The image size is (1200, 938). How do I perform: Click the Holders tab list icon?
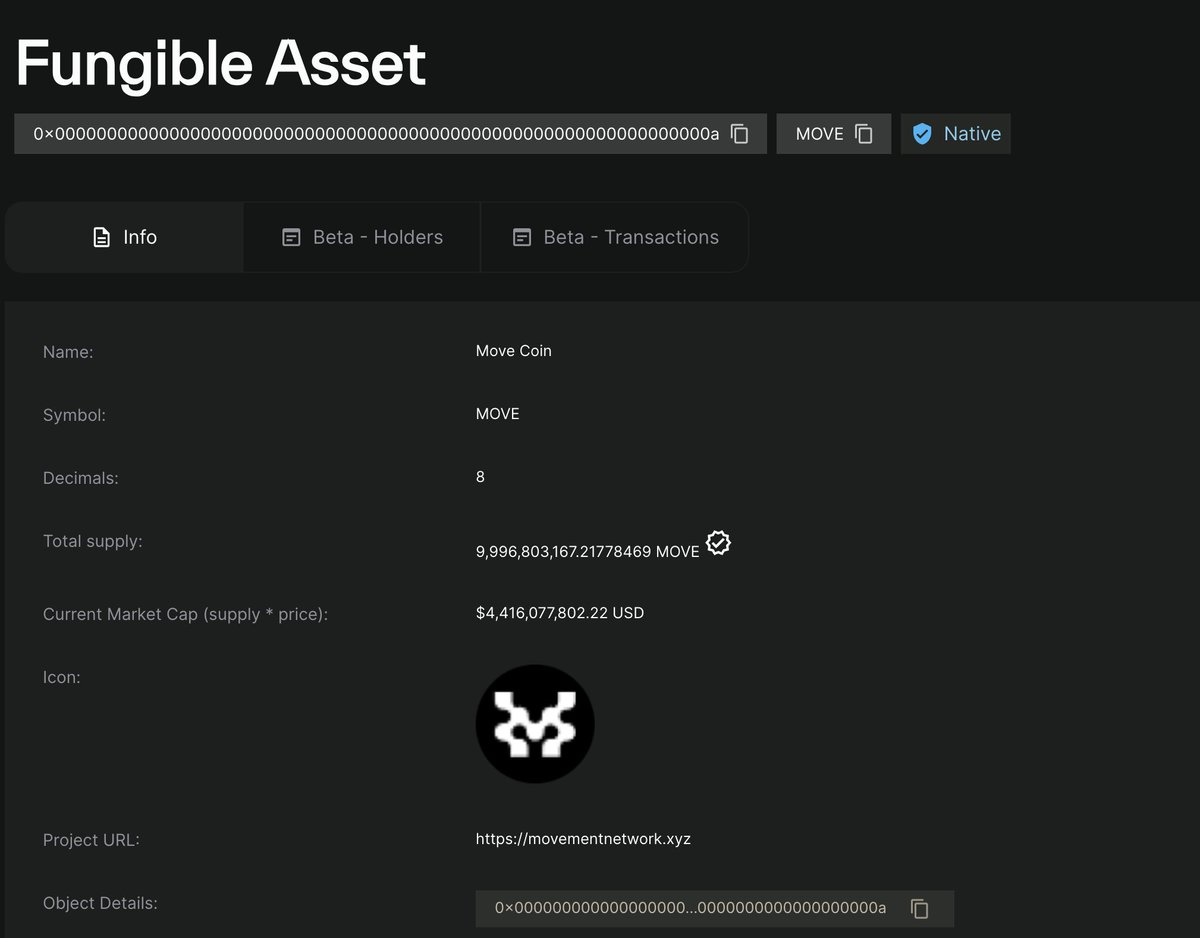pyautogui.click(x=291, y=237)
